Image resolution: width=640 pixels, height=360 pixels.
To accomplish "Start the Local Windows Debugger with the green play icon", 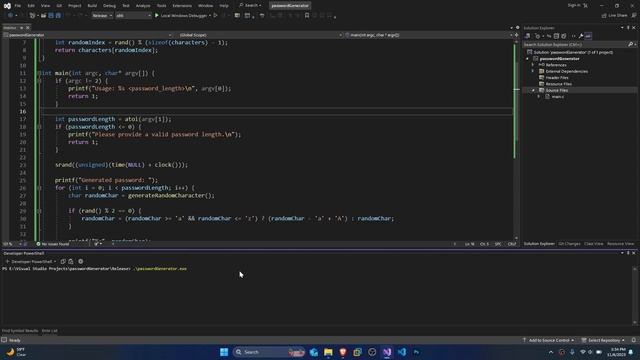I will (157, 16).
